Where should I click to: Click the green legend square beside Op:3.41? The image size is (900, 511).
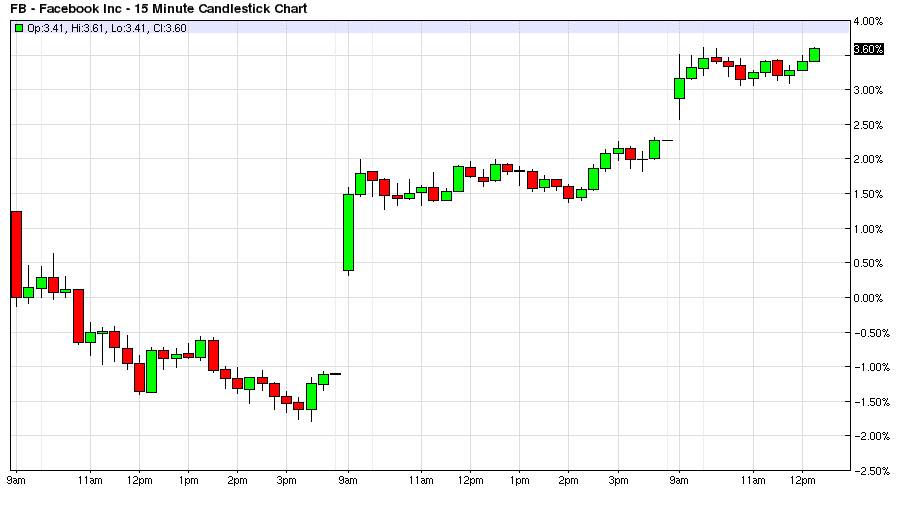pyautogui.click(x=20, y=28)
